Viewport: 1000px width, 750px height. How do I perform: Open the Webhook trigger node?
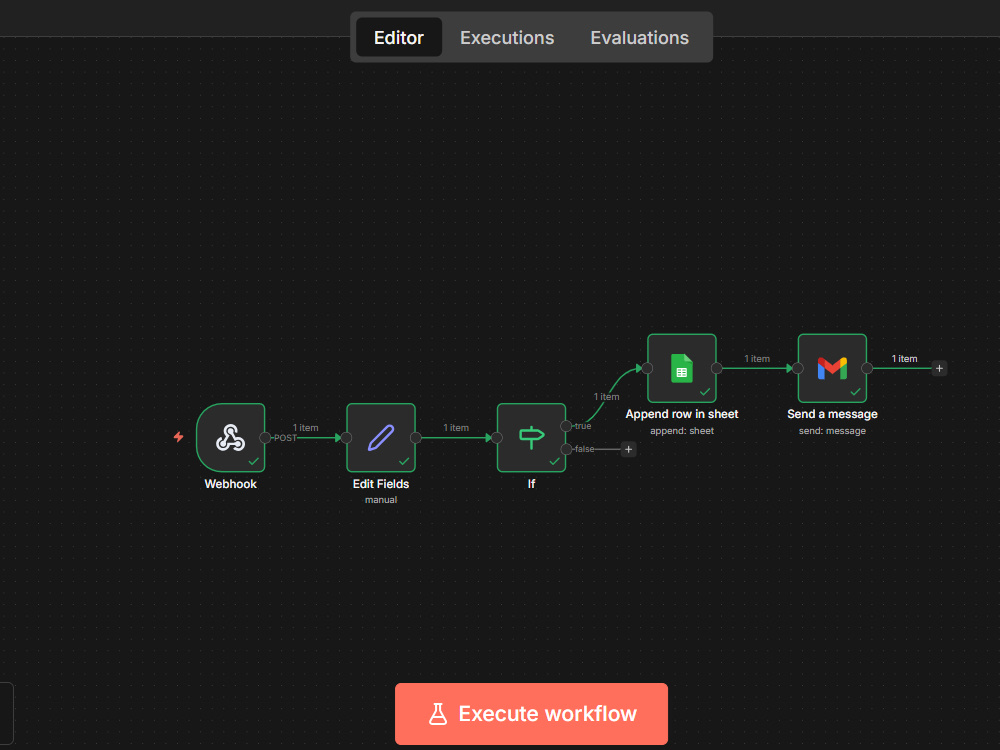[230, 438]
